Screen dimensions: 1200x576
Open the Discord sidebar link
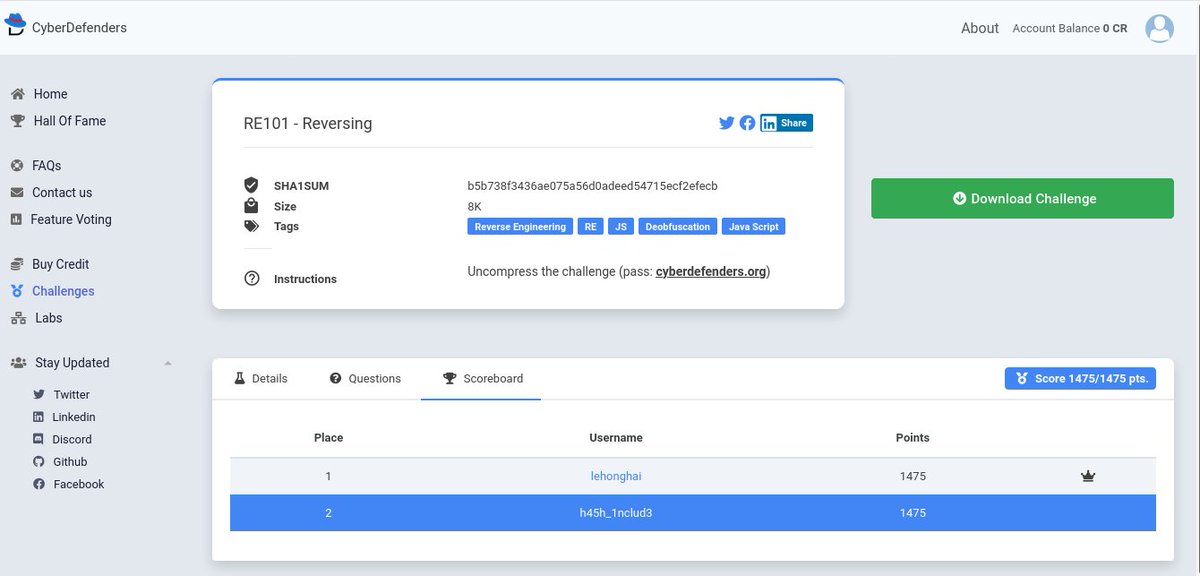pos(71,438)
